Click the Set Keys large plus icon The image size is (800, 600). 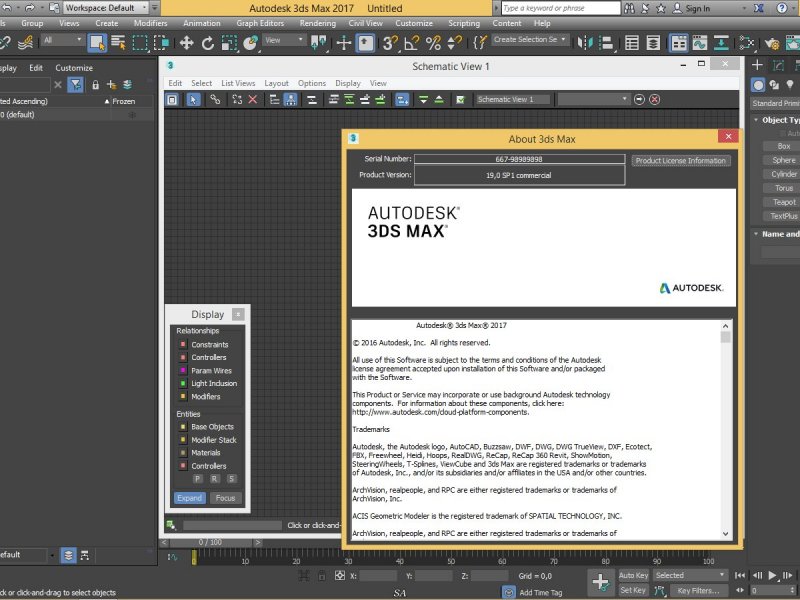point(601,582)
